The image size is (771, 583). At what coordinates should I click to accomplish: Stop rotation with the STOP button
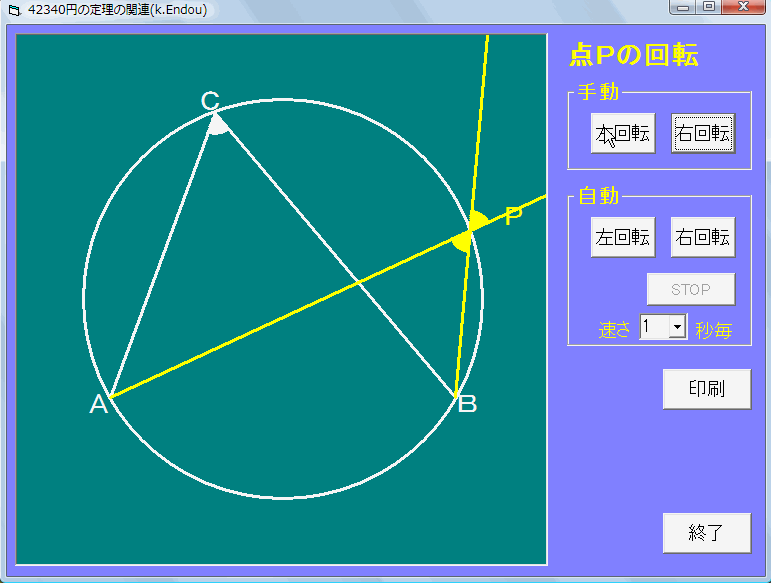691,289
